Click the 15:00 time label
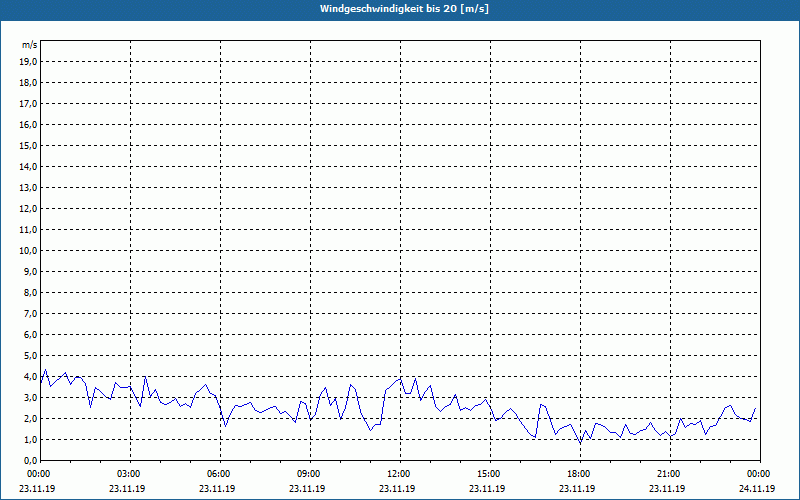 (490, 474)
